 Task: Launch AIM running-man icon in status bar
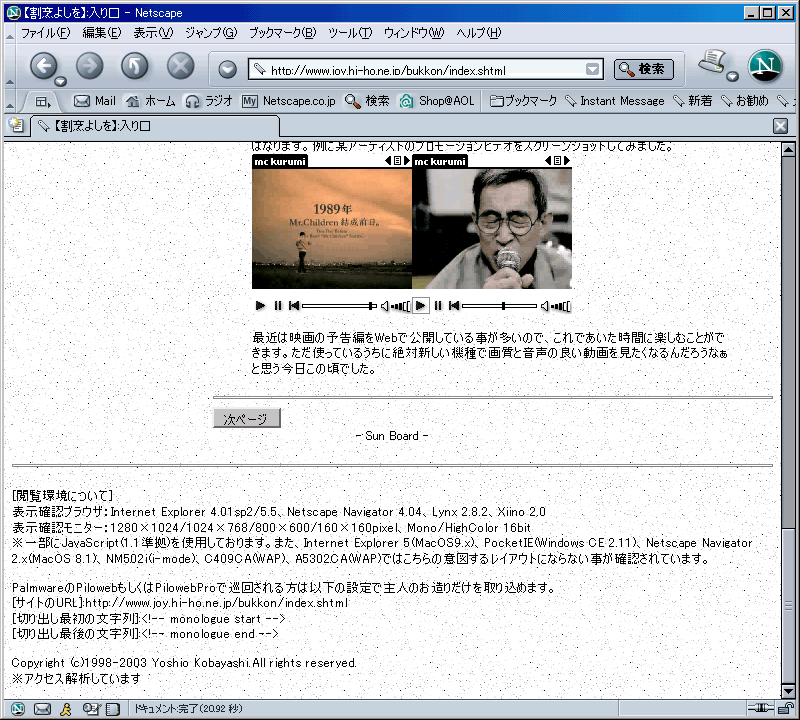tap(66, 708)
